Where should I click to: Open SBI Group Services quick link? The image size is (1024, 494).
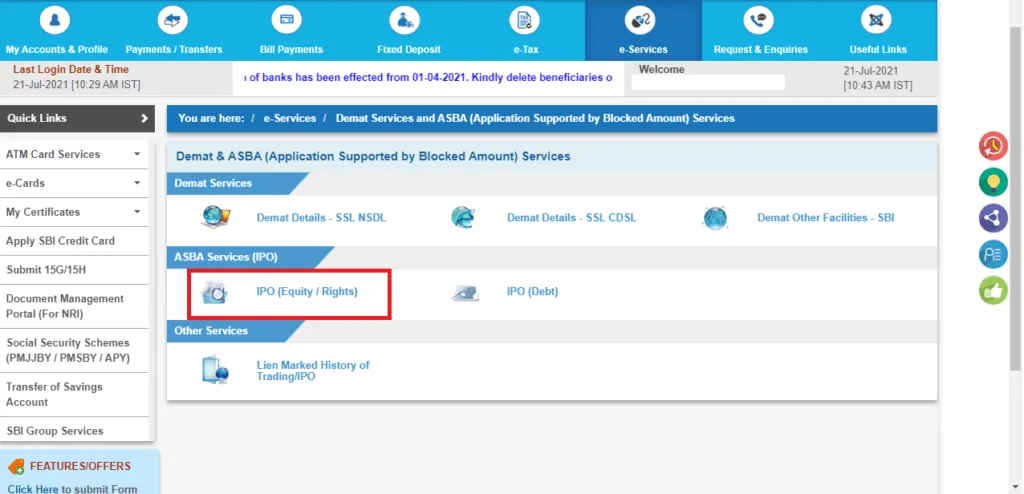[x=55, y=431]
